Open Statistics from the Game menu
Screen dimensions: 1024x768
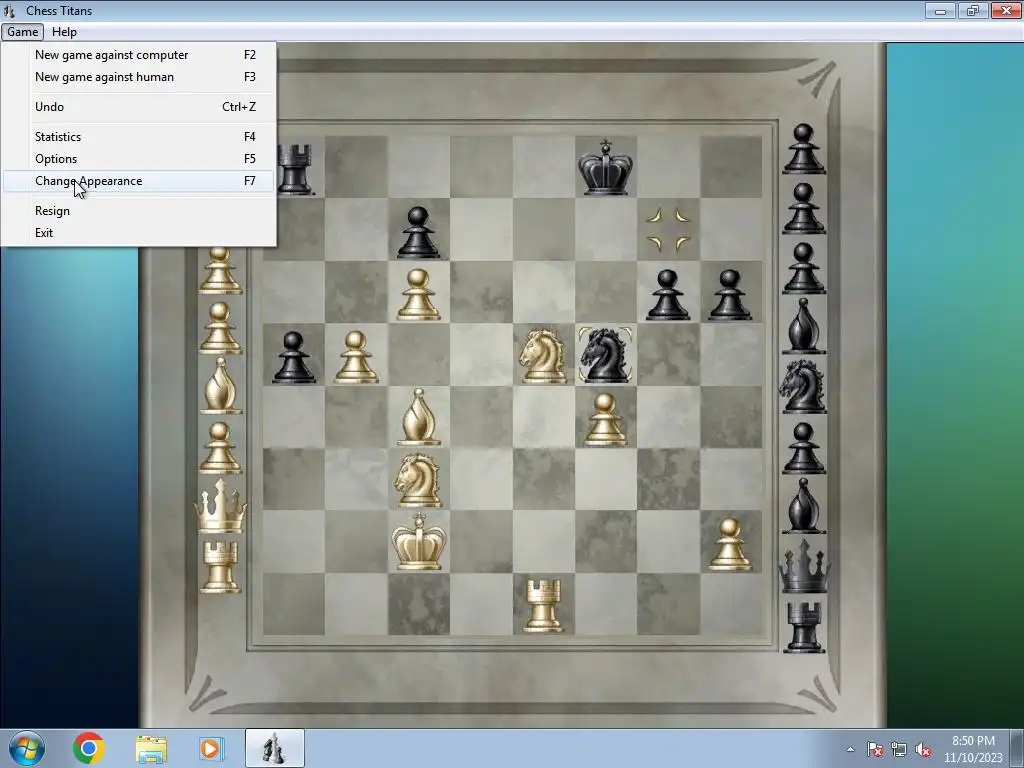[138, 137]
